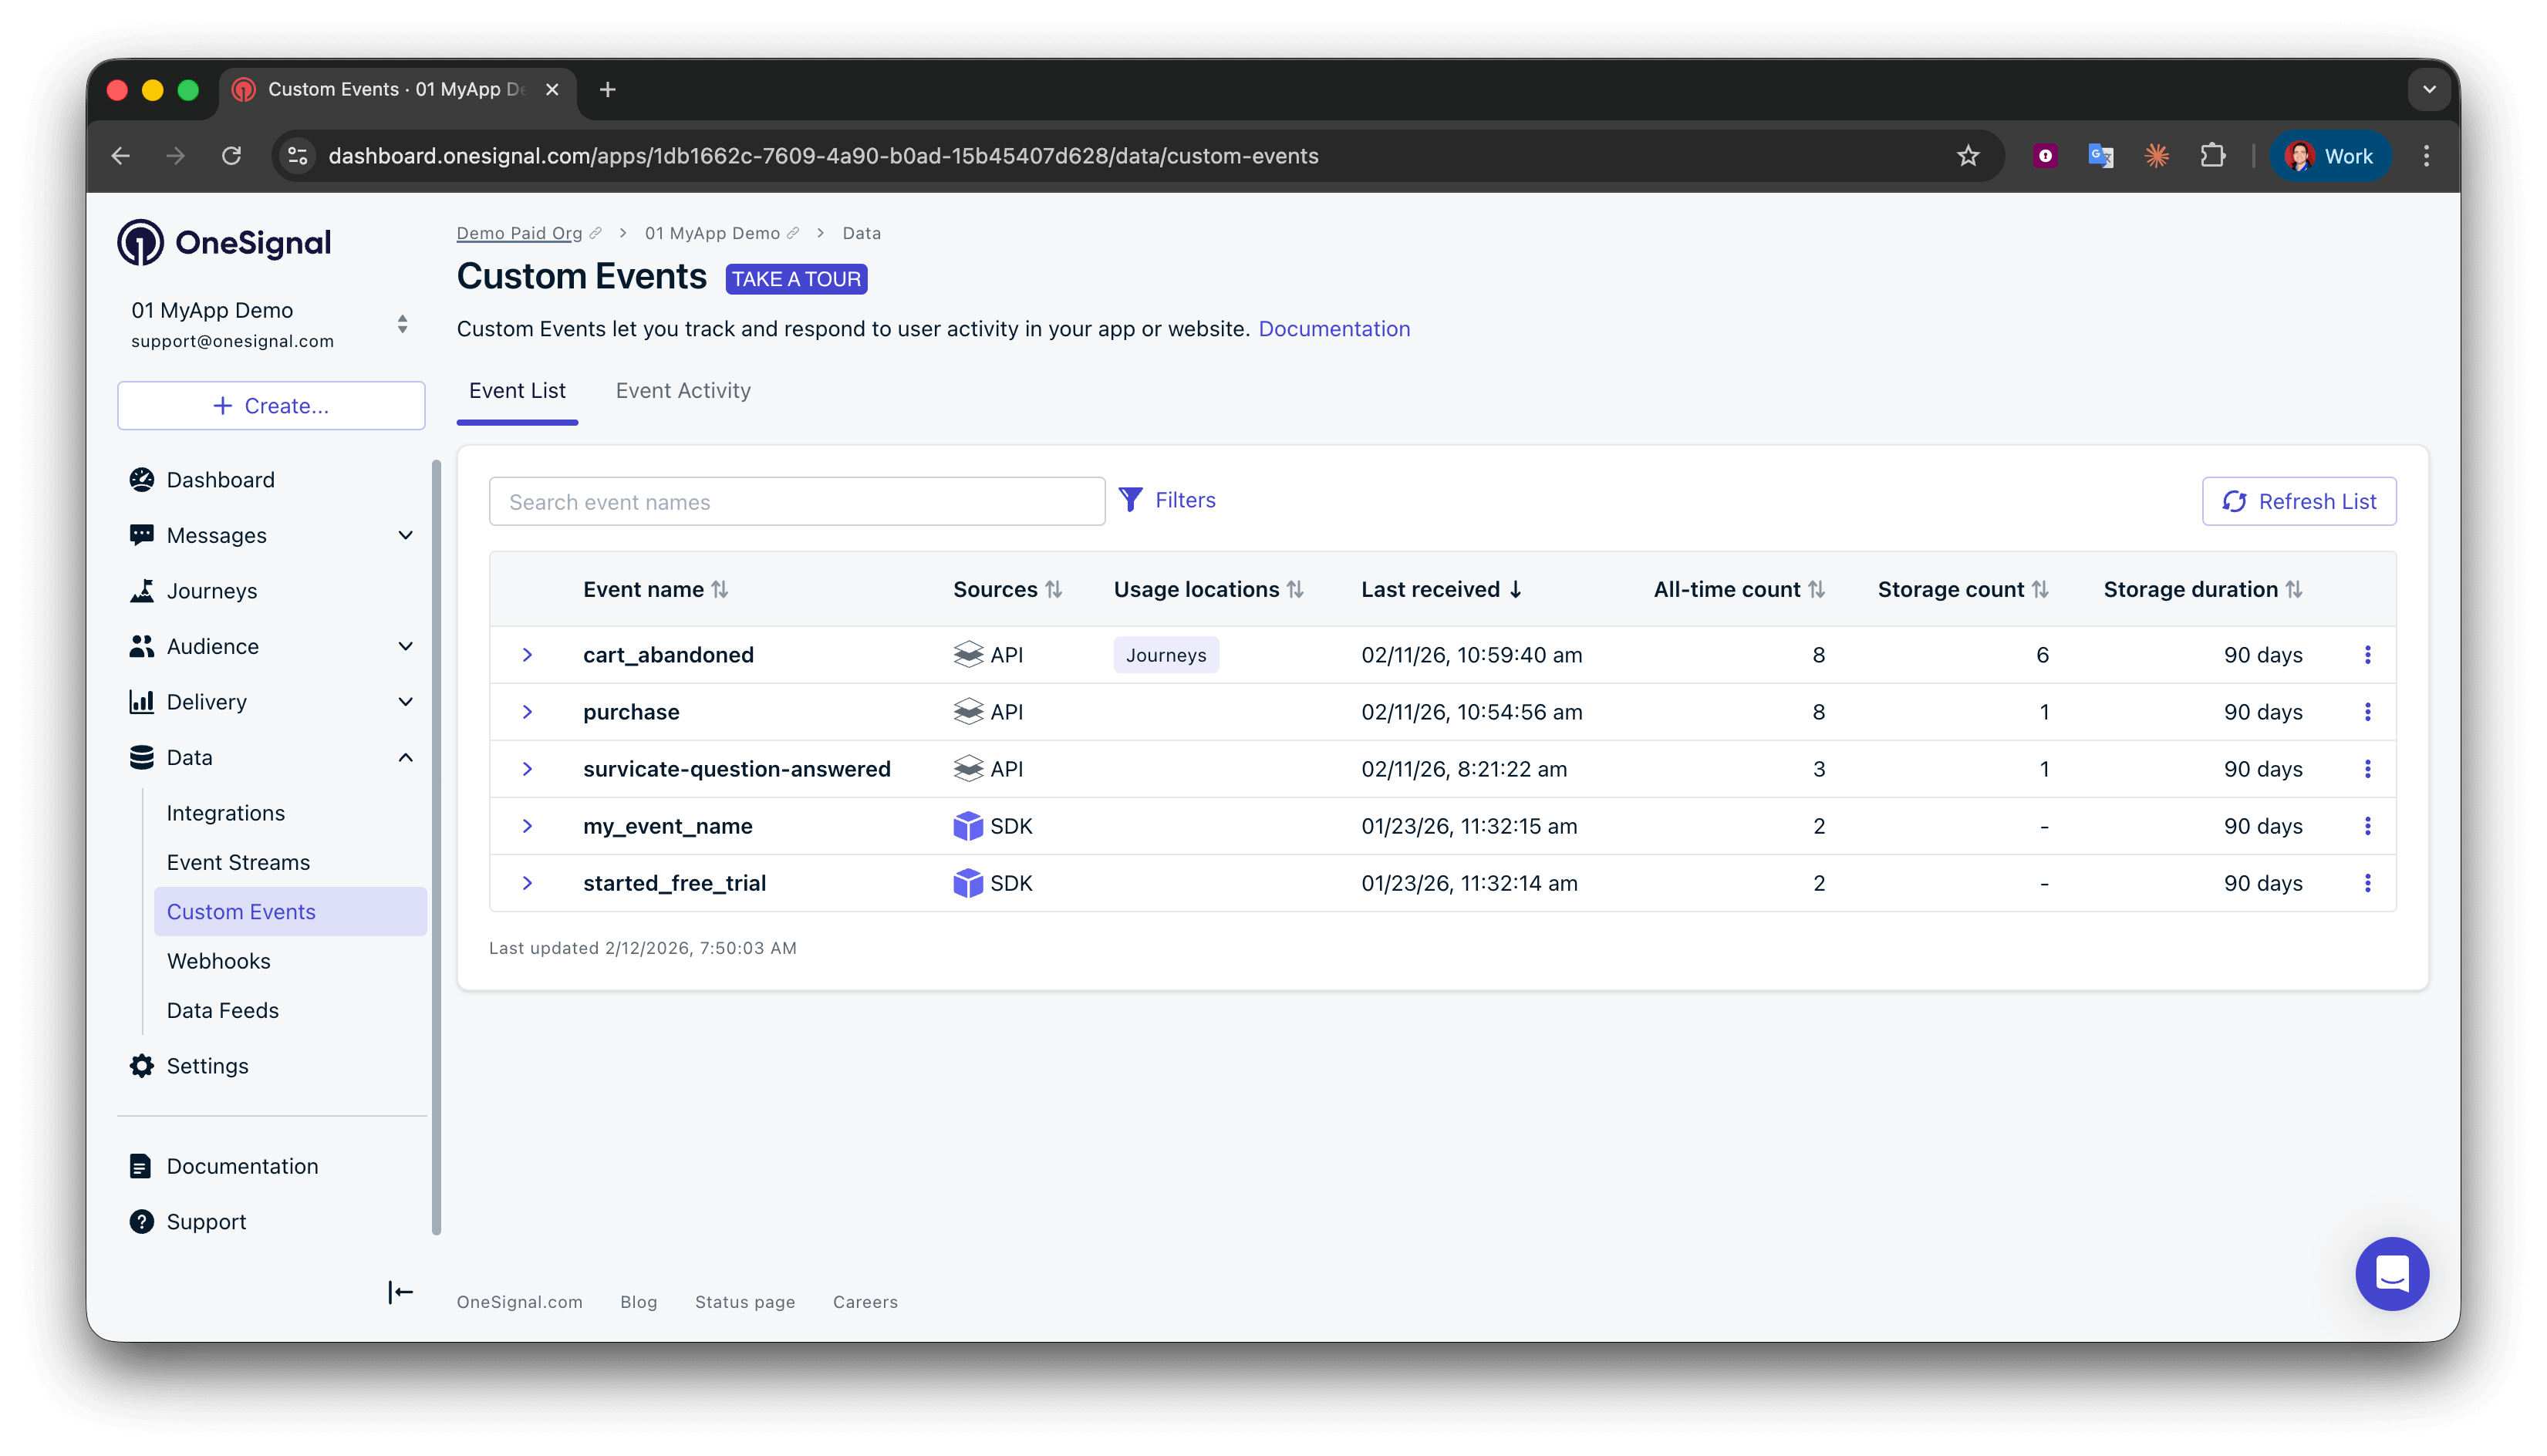Click the Filters funnel icon

coord(1130,500)
